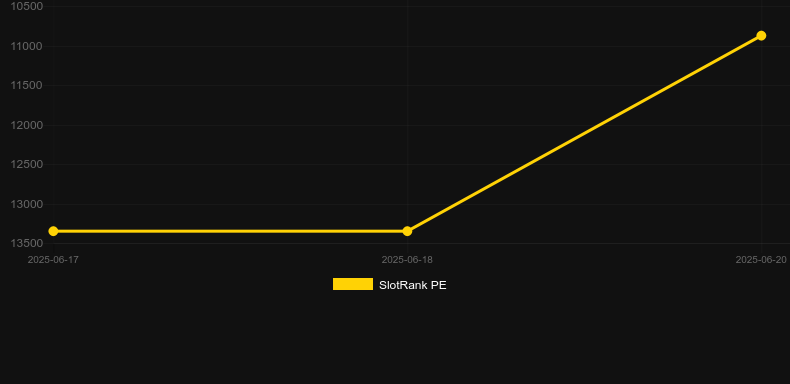The height and width of the screenshot is (384, 790).
Task: Click the 11500 y-axis label
Action: tap(27, 85)
